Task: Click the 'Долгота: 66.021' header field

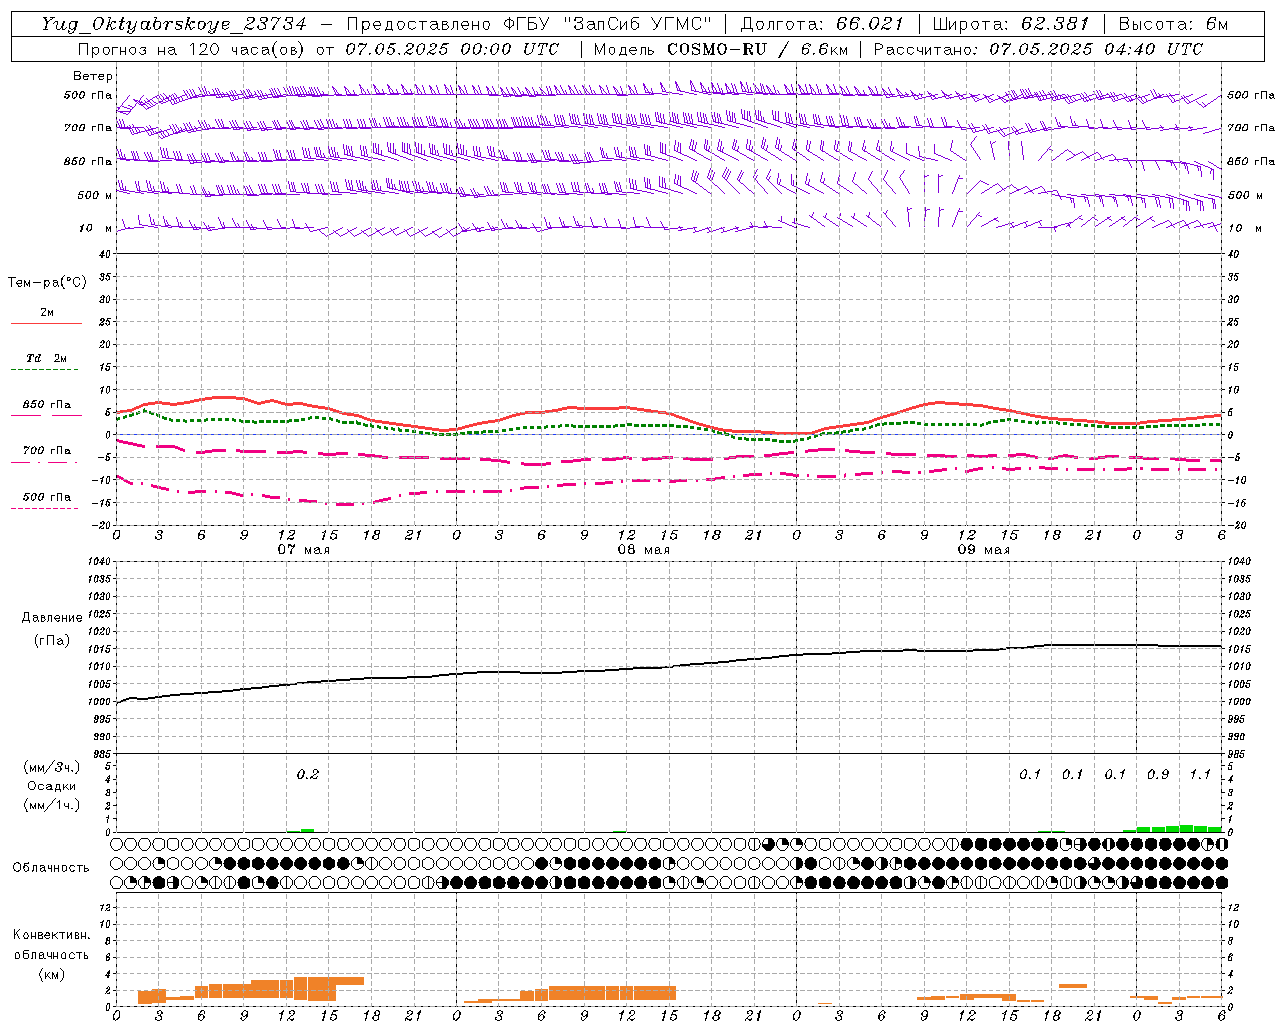Action: (822, 24)
